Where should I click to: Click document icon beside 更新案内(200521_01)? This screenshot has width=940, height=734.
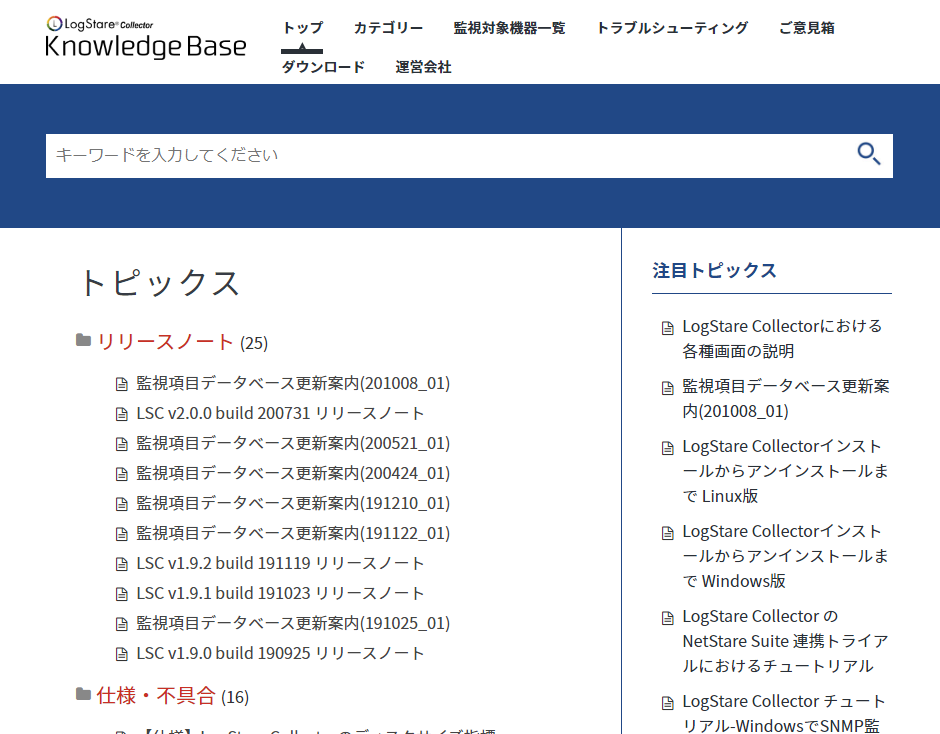click(x=122, y=444)
